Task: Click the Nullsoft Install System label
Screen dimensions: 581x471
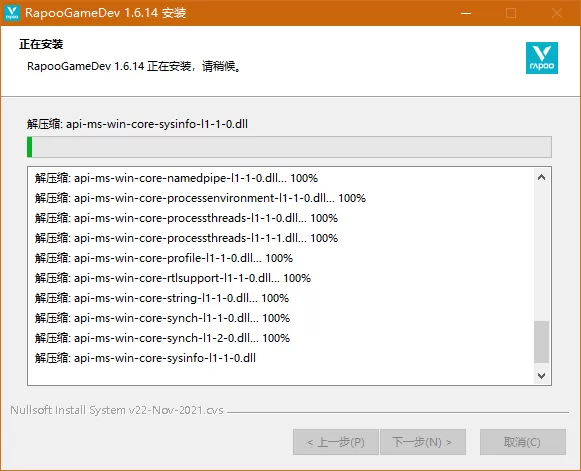Action: point(117,410)
